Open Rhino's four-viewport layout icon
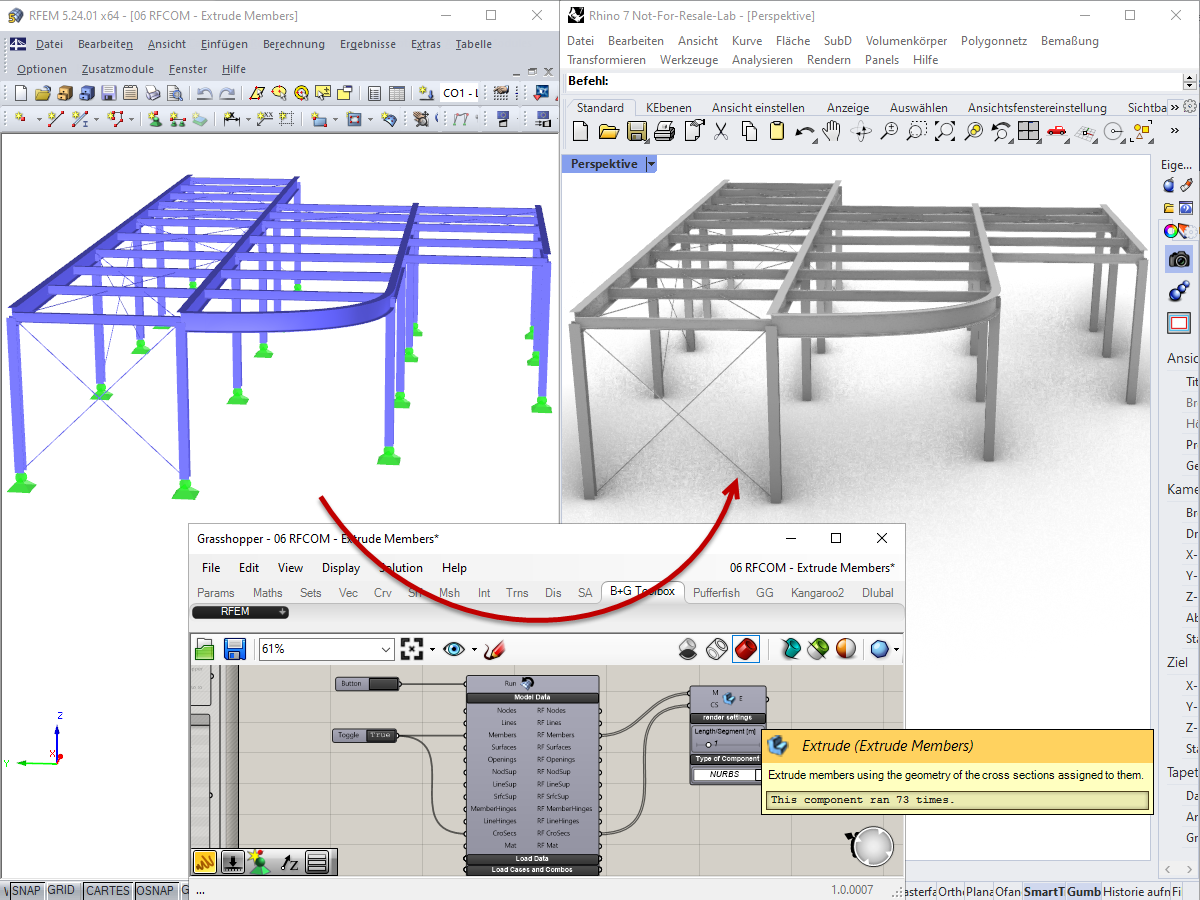This screenshot has width=1200, height=900. 1028,131
